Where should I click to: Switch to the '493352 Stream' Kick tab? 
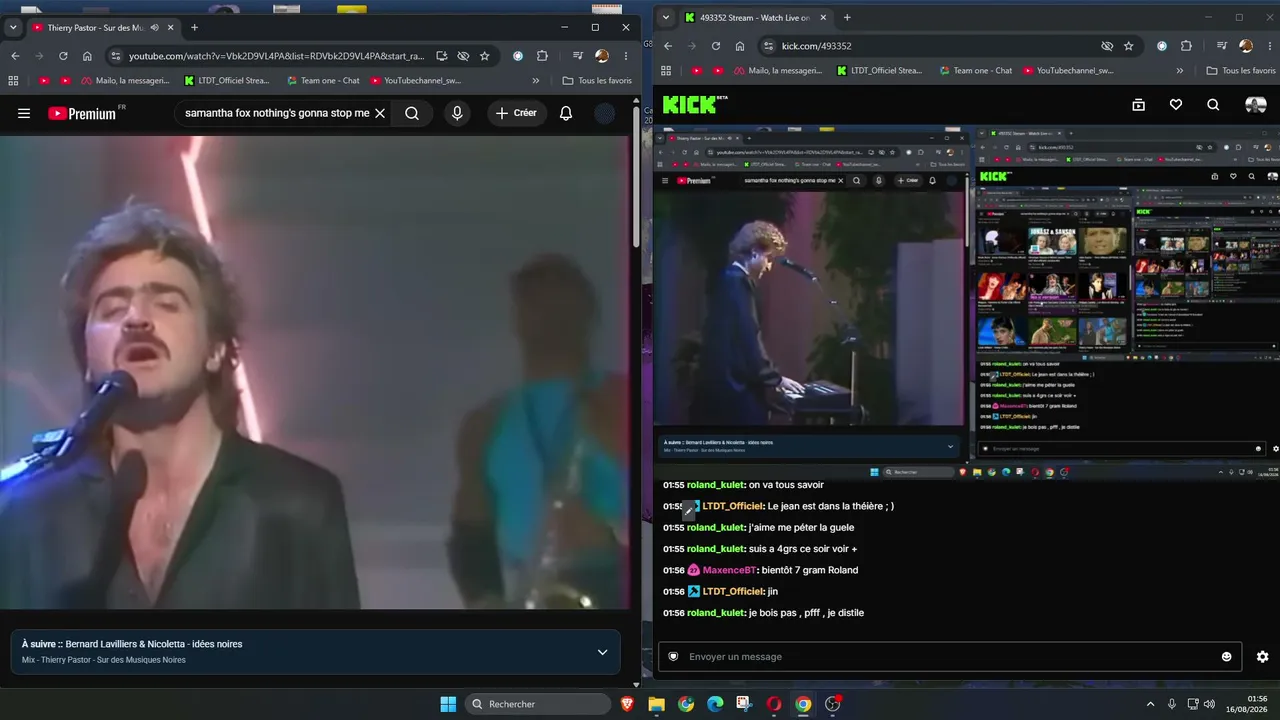point(755,17)
